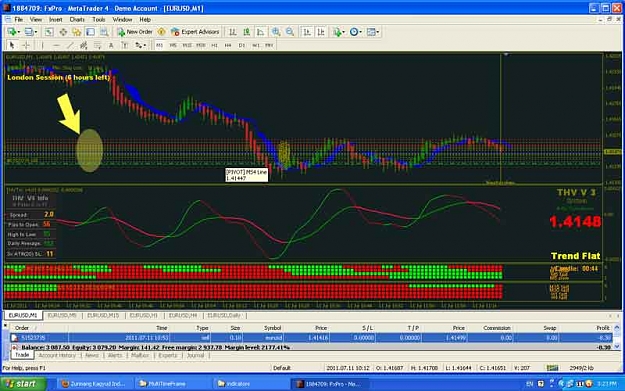Toggle the Auto Scroll chart icon

pos(307,32)
